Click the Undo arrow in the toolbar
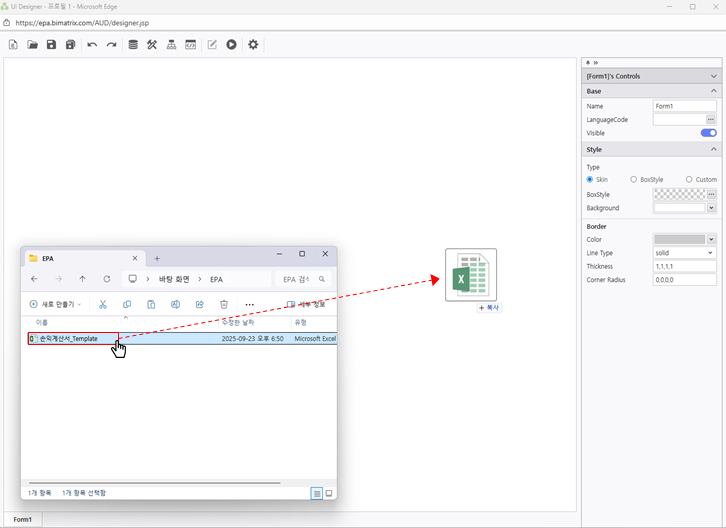This screenshot has height=528, width=726. coord(92,45)
